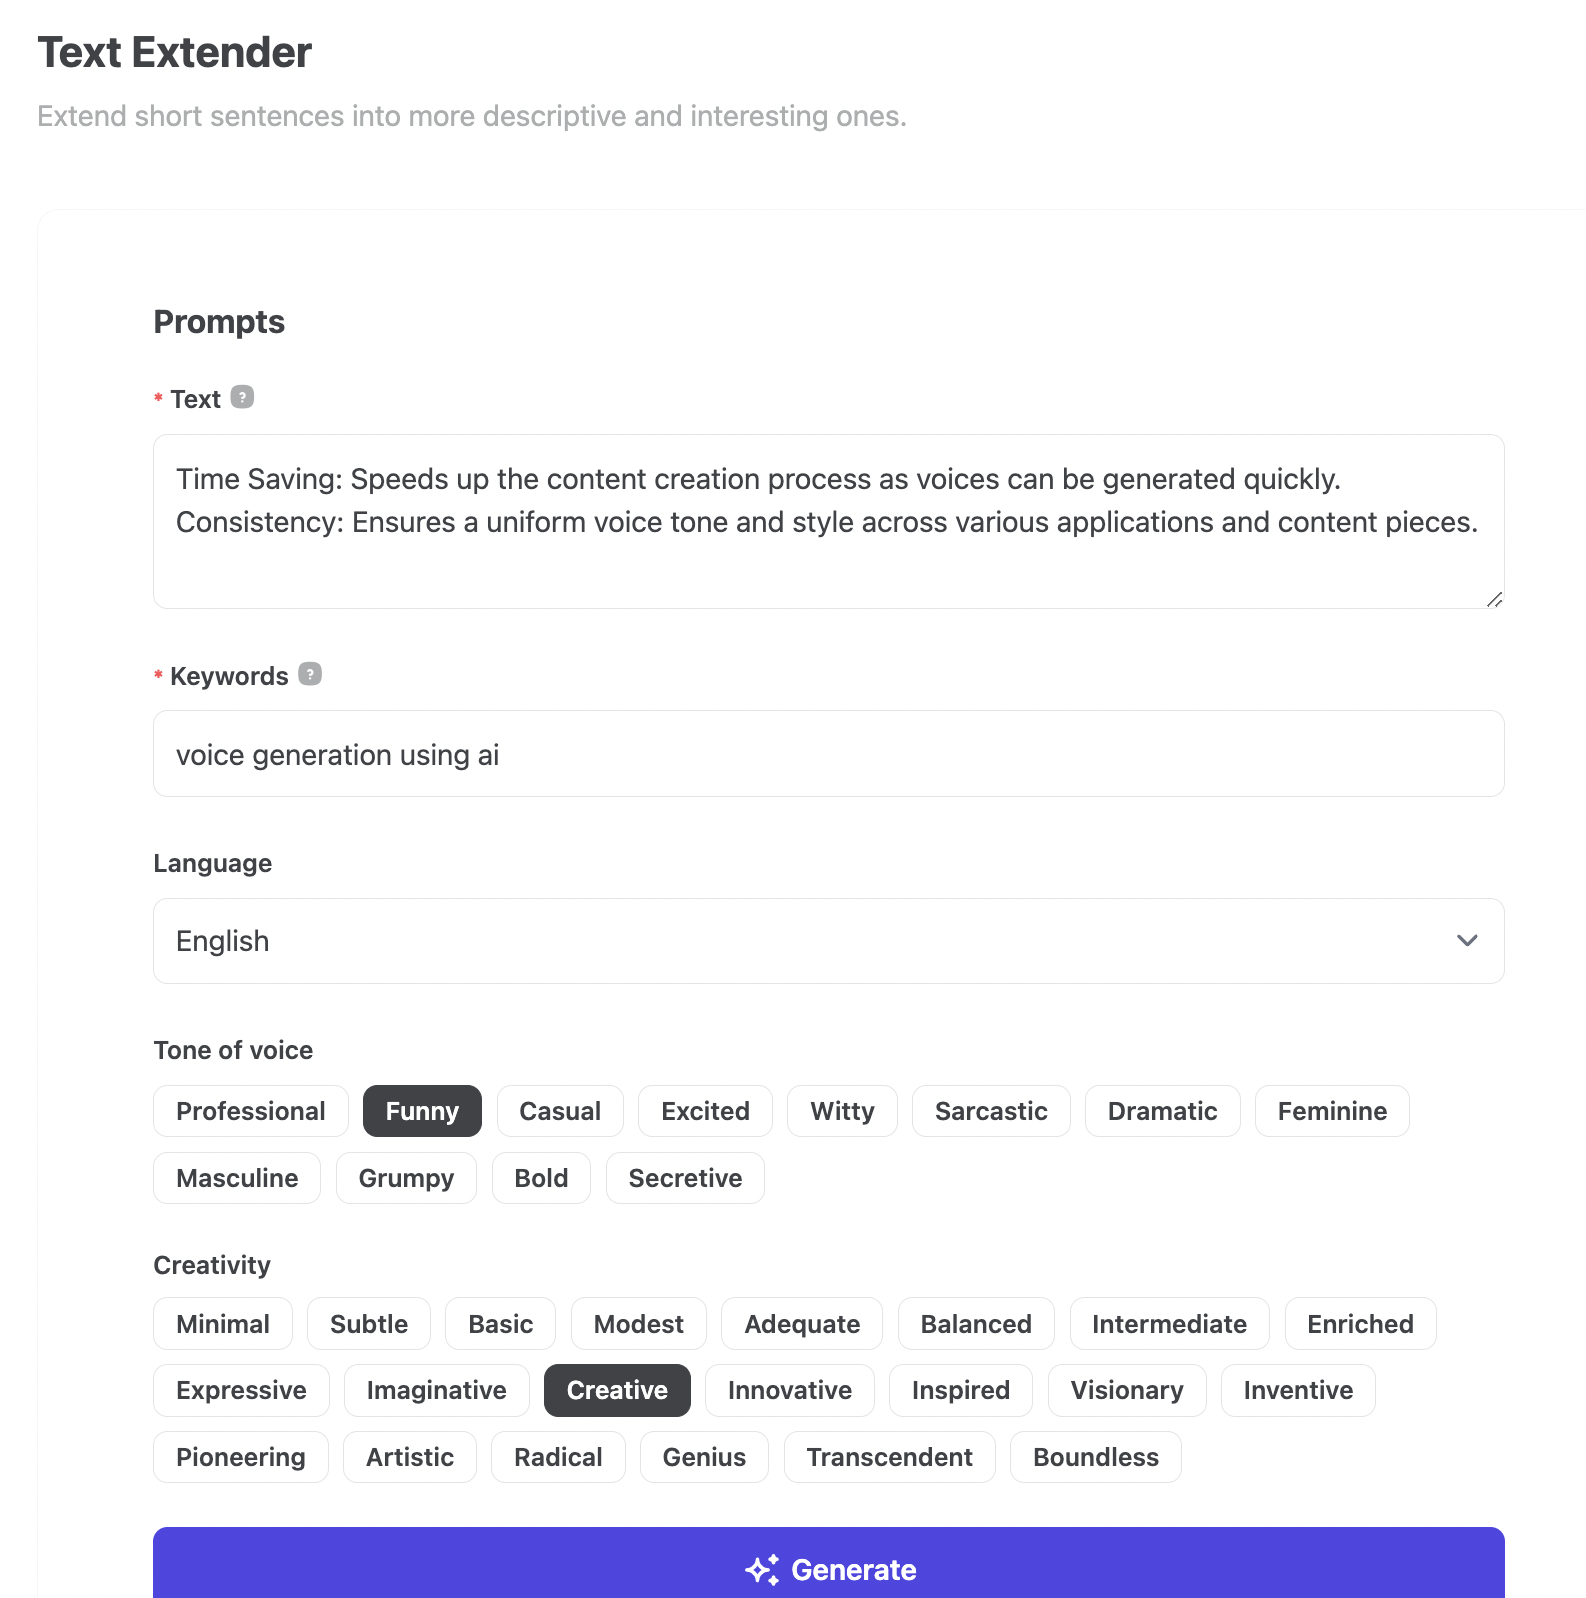The height and width of the screenshot is (1598, 1586).
Task: Select Boundless creativity level
Action: pos(1095,1457)
